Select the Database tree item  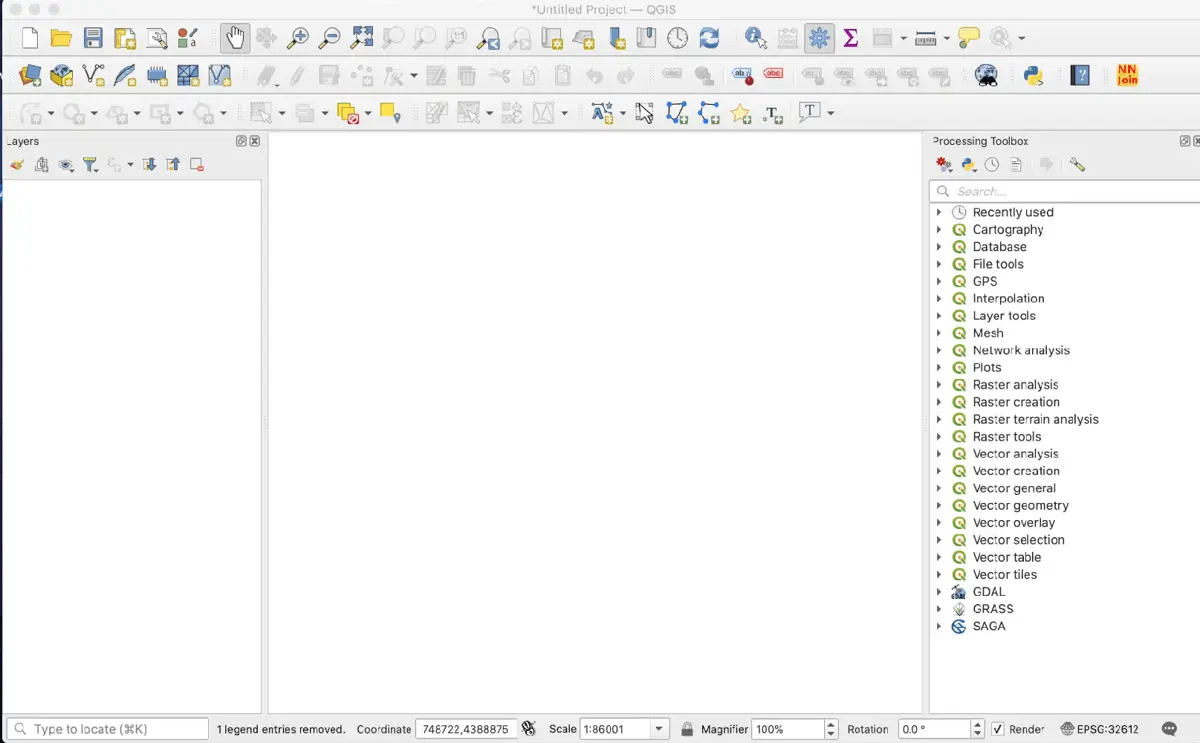(x=999, y=246)
